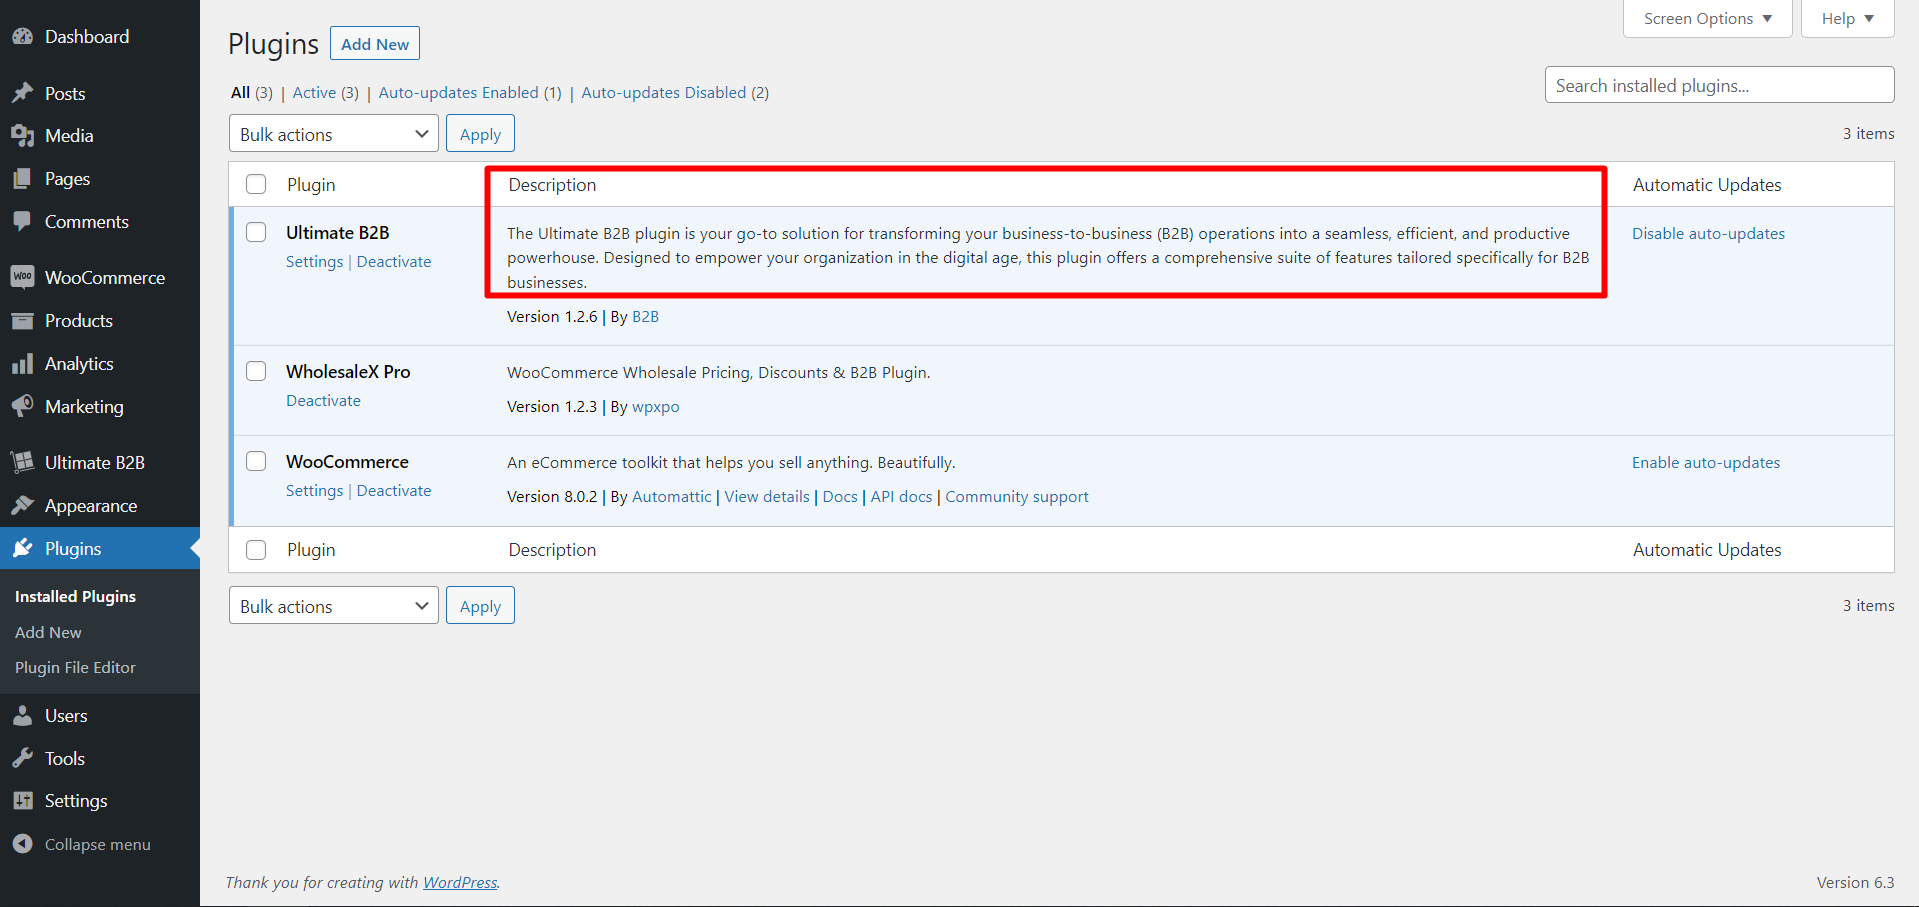Click the Settings sliders icon
This screenshot has width=1919, height=907.
(22, 801)
